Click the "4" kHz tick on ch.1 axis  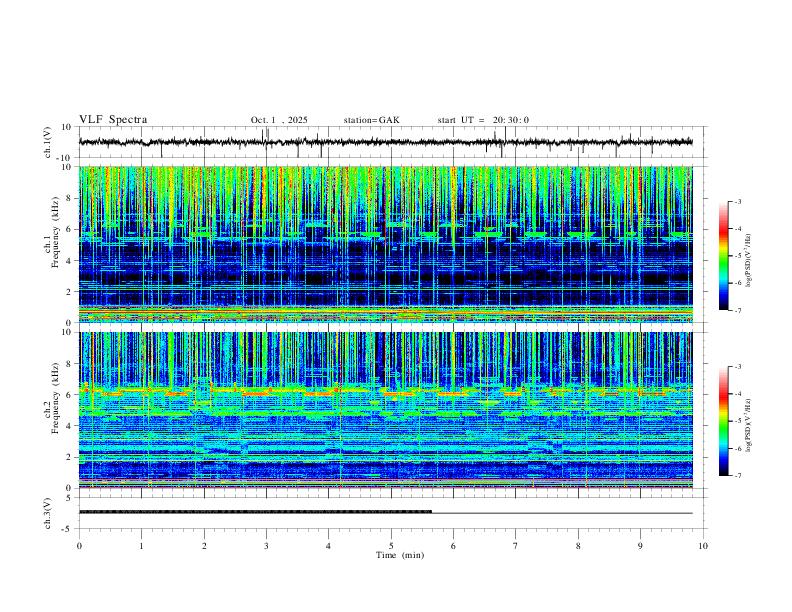pos(70,260)
